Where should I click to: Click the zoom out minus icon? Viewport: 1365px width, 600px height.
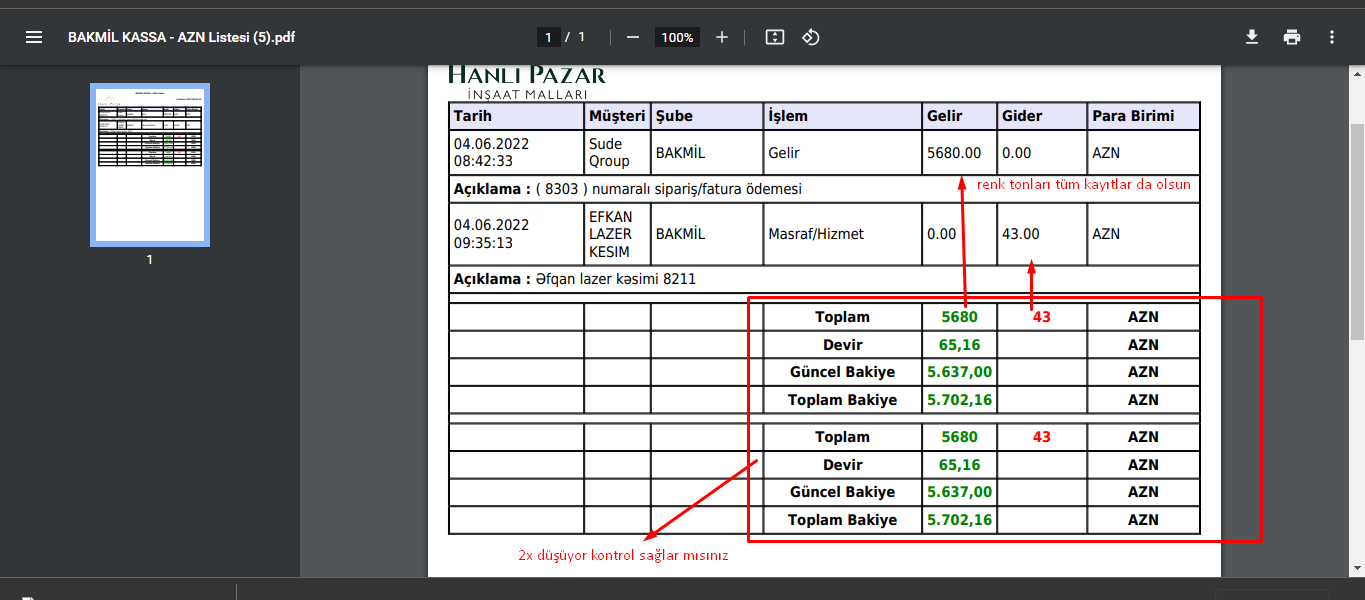click(x=632, y=37)
